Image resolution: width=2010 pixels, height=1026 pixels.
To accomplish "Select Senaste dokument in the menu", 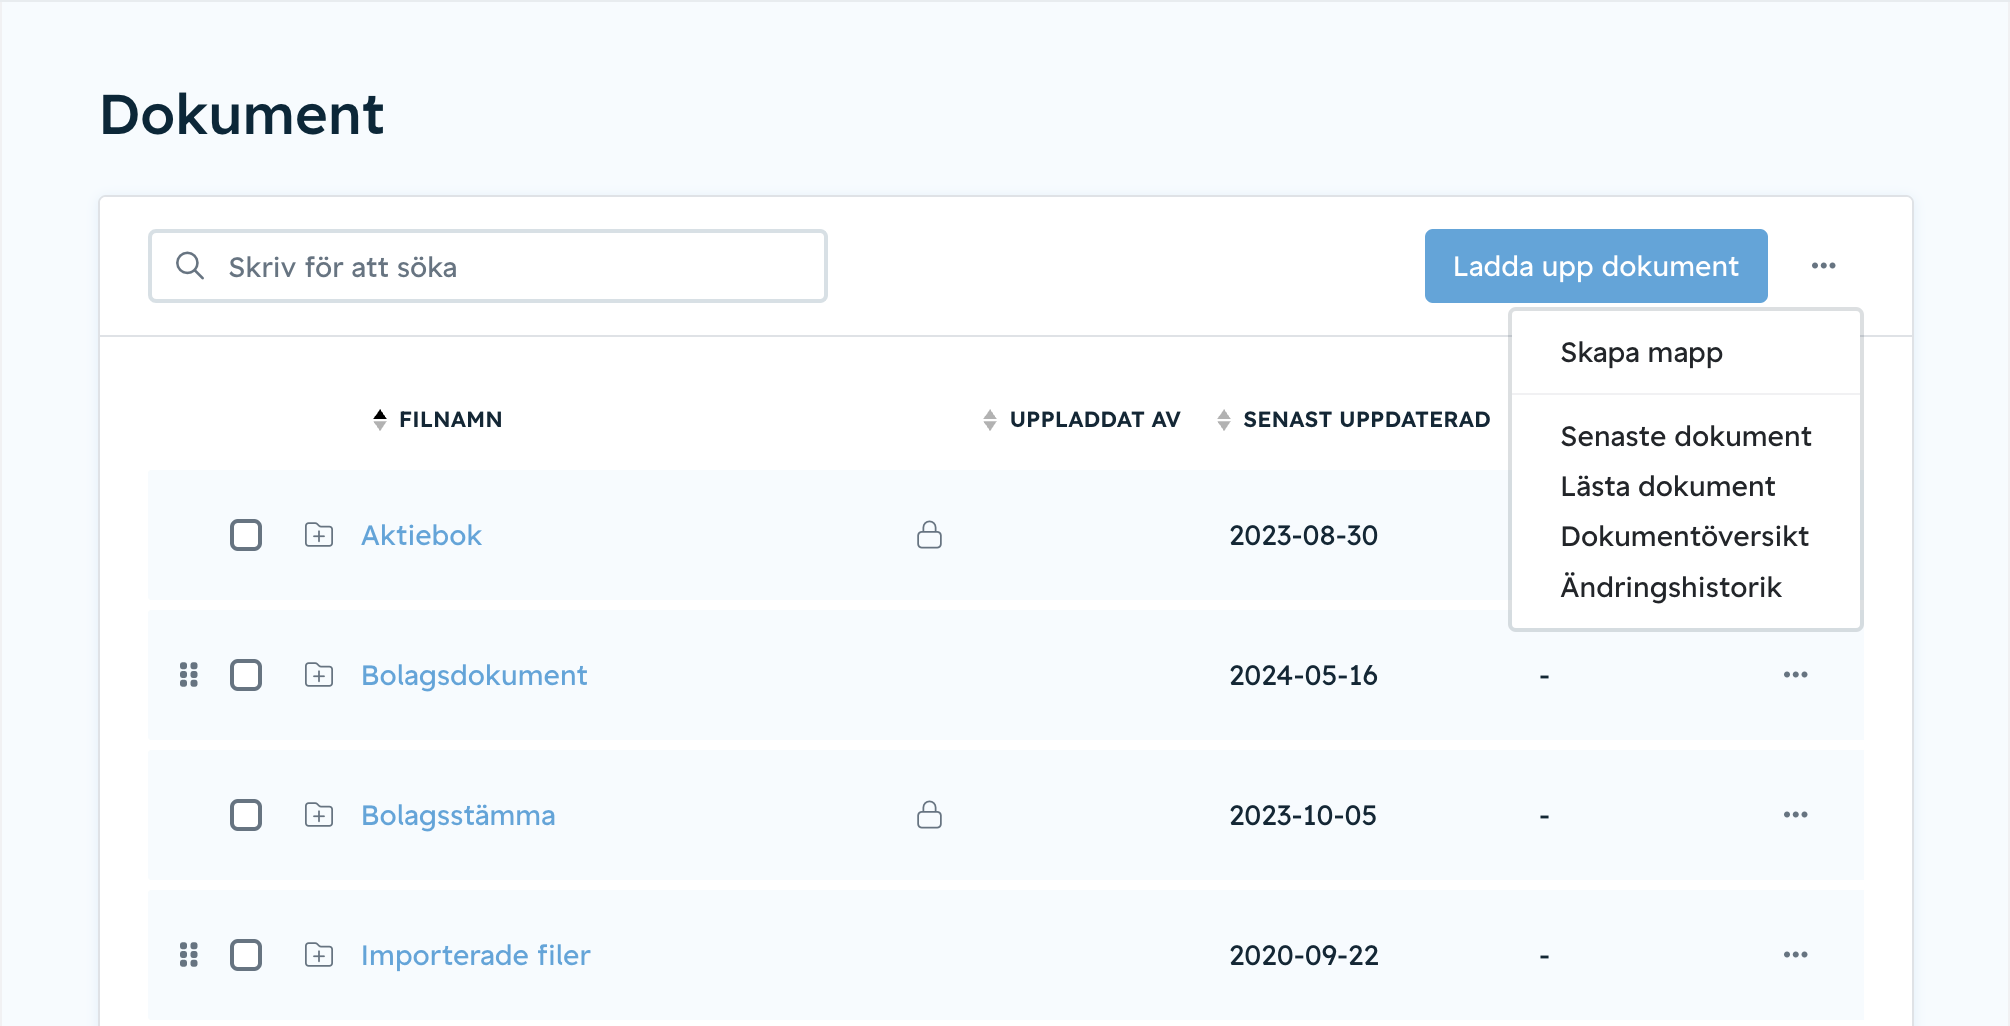I will point(1685,437).
